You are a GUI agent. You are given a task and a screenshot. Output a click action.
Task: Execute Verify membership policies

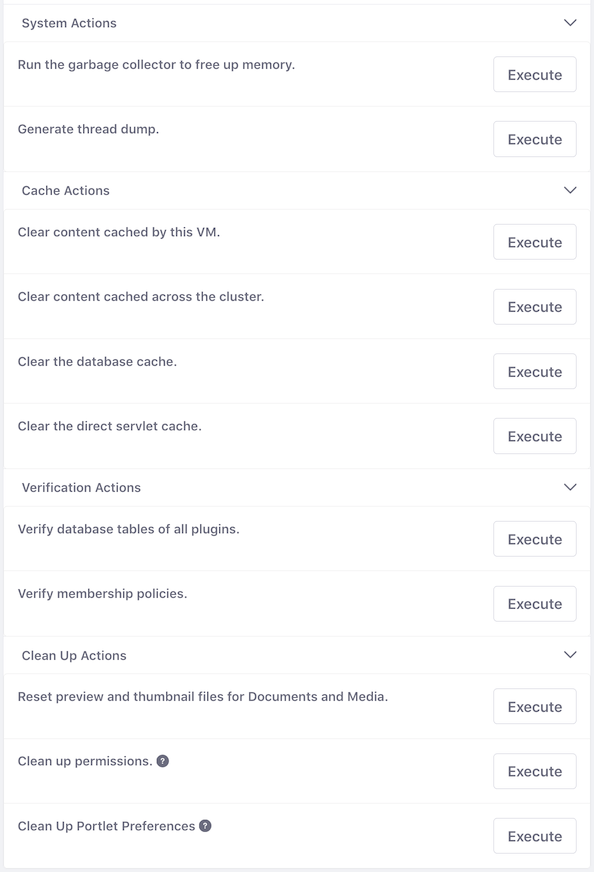(x=534, y=604)
